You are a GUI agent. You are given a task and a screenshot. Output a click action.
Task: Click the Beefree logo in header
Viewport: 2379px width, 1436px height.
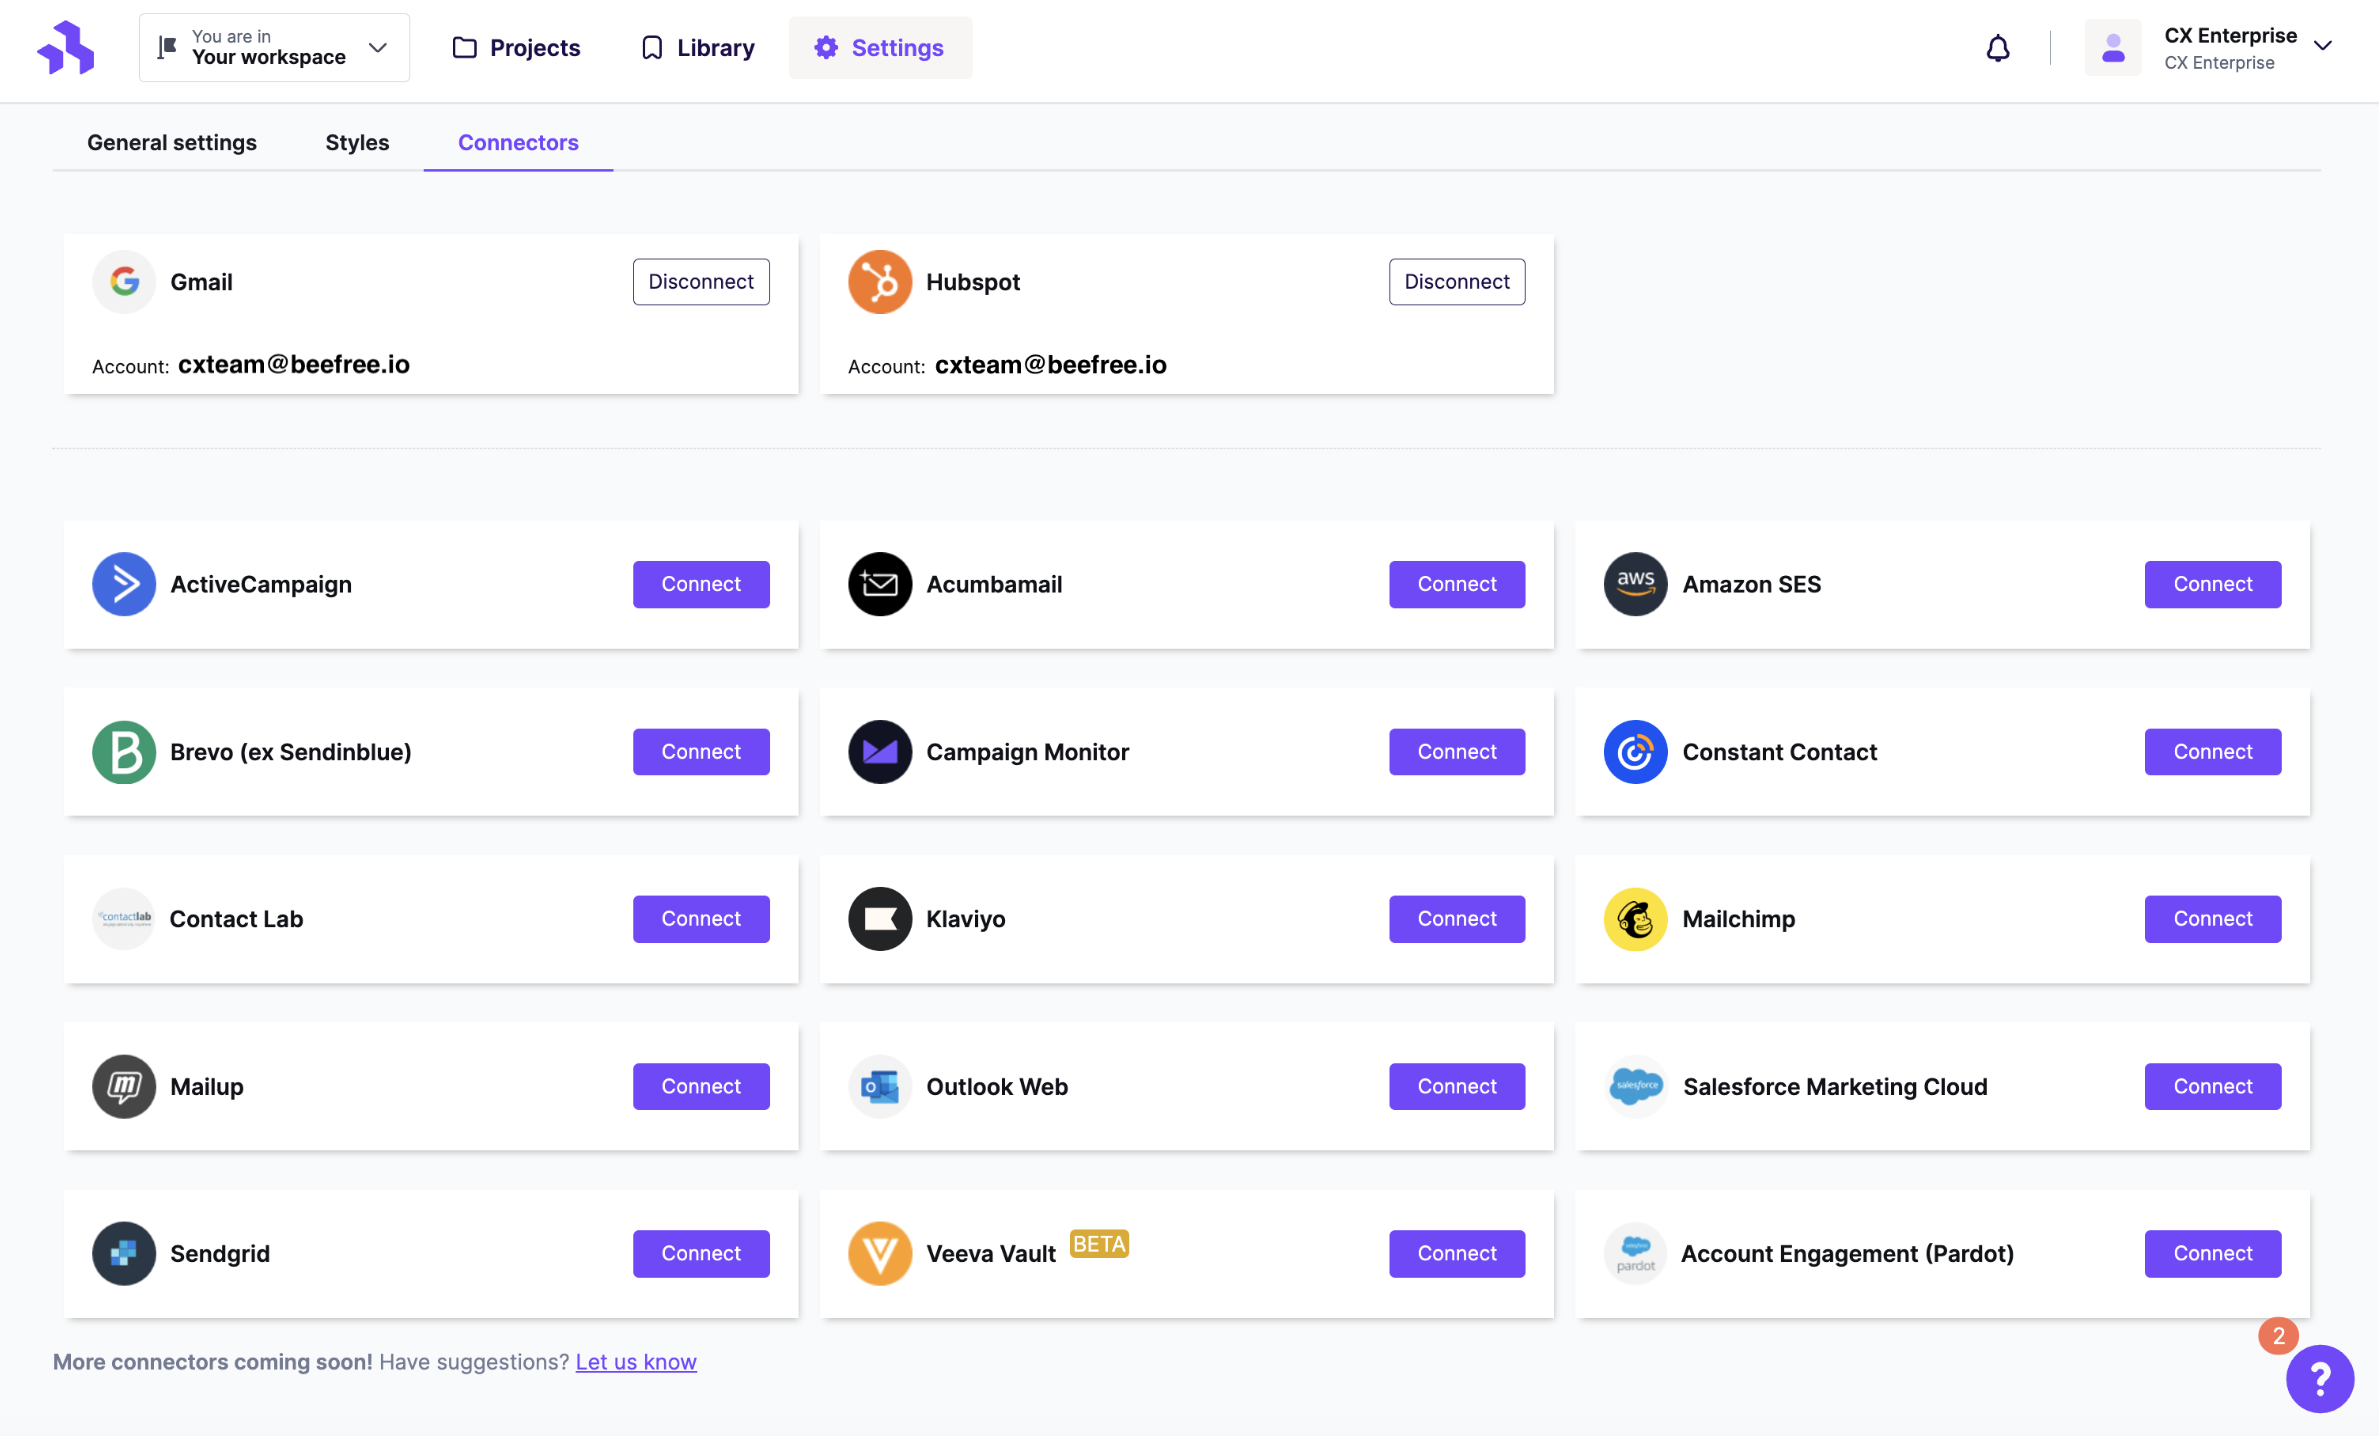coord(66,47)
